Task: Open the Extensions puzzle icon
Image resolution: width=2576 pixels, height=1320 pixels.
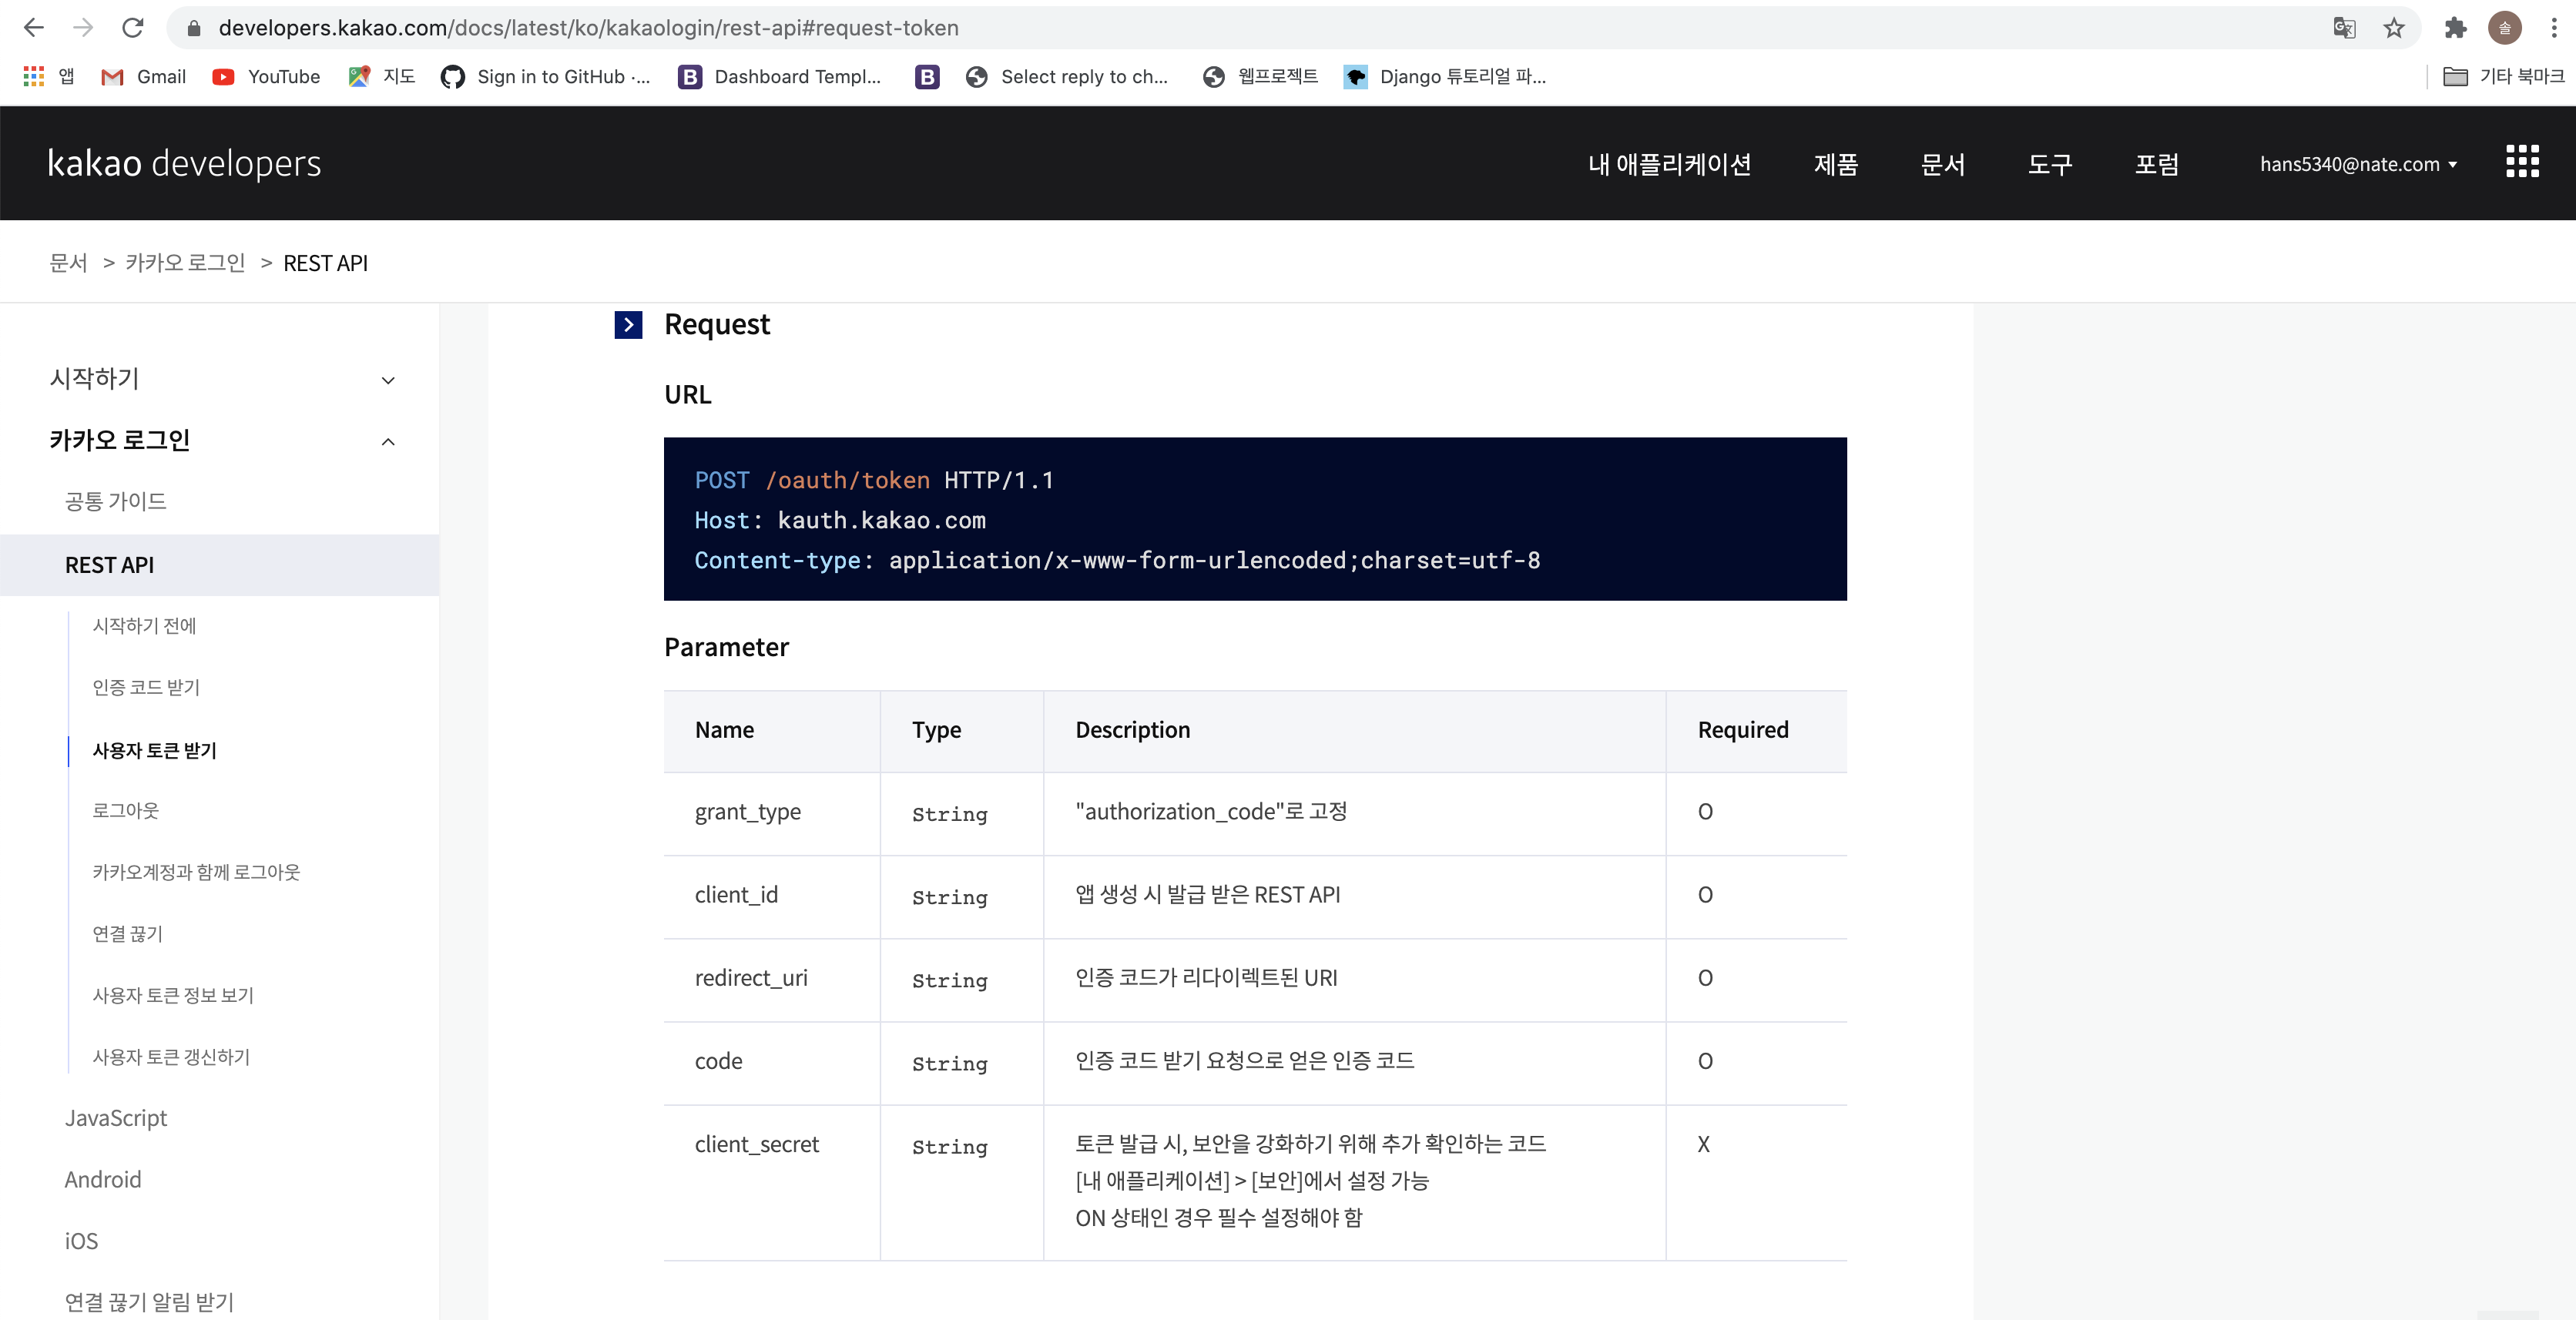Action: coord(2455,28)
